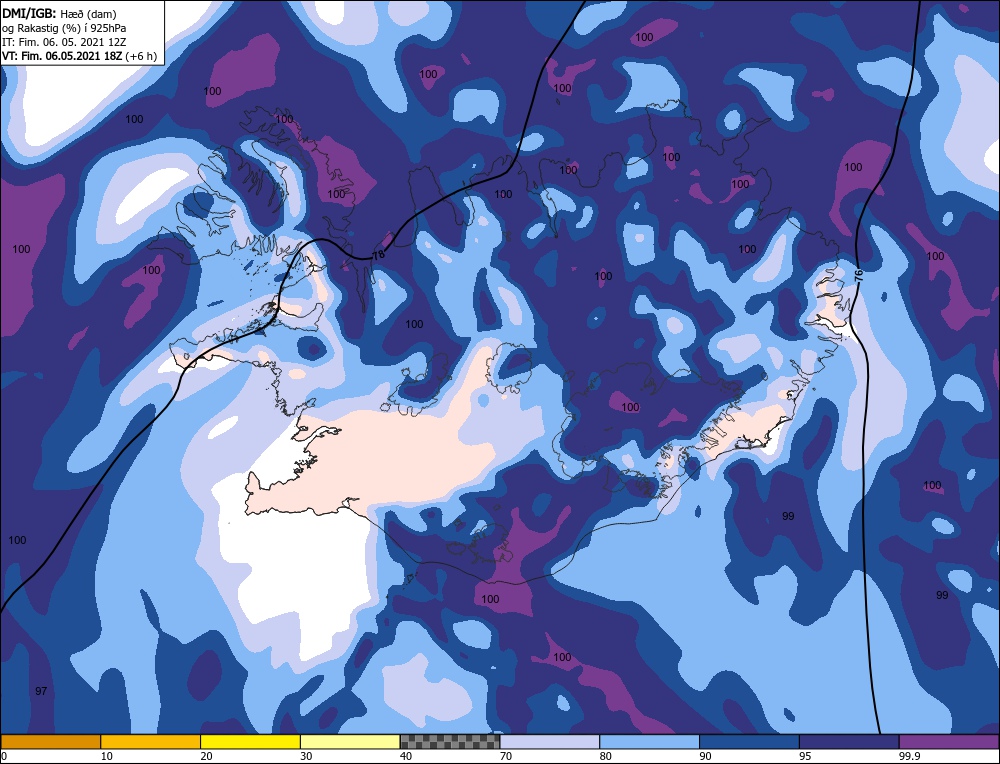1000x764 pixels.
Task: Click the "70" legend tick label
Action: tap(506, 756)
